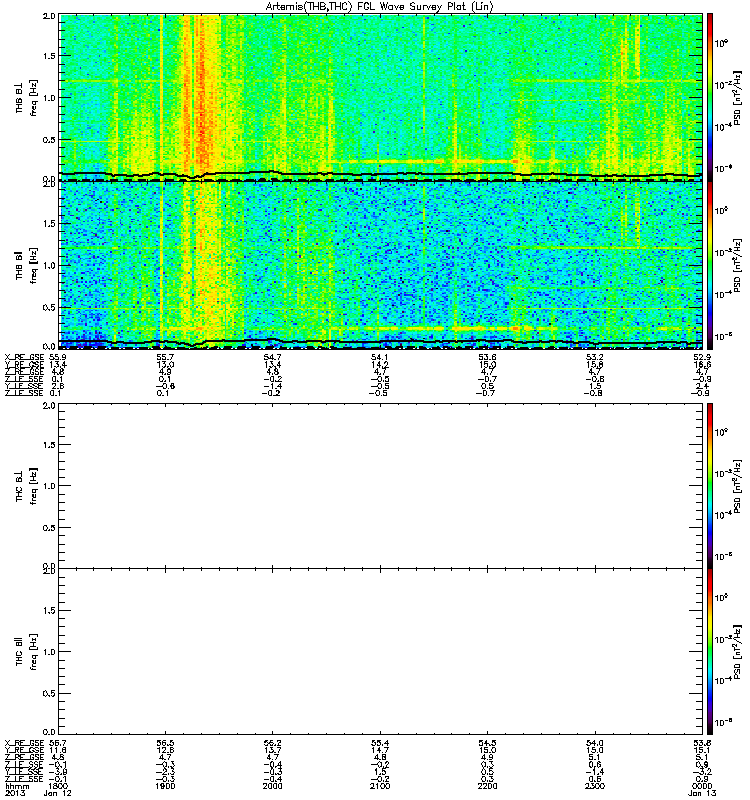Click the THB B-perpendicular spectrogram panel

[x=381, y=97]
